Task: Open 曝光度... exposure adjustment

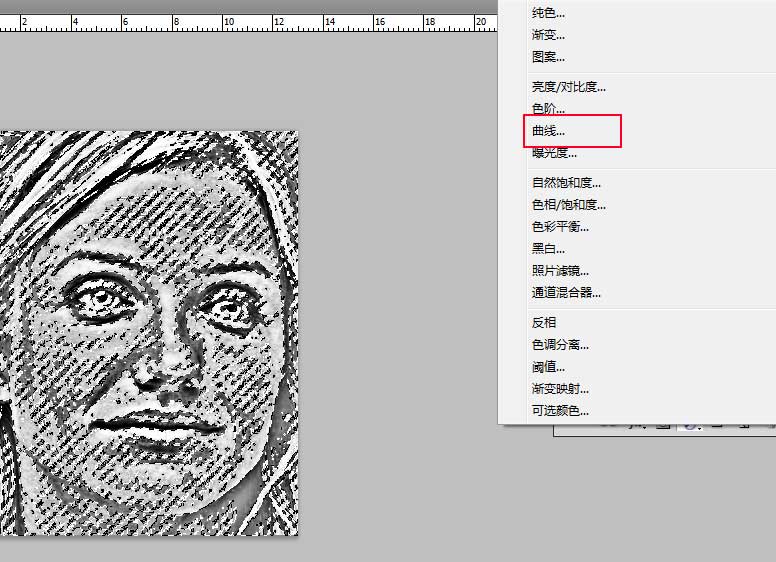Action: point(554,153)
